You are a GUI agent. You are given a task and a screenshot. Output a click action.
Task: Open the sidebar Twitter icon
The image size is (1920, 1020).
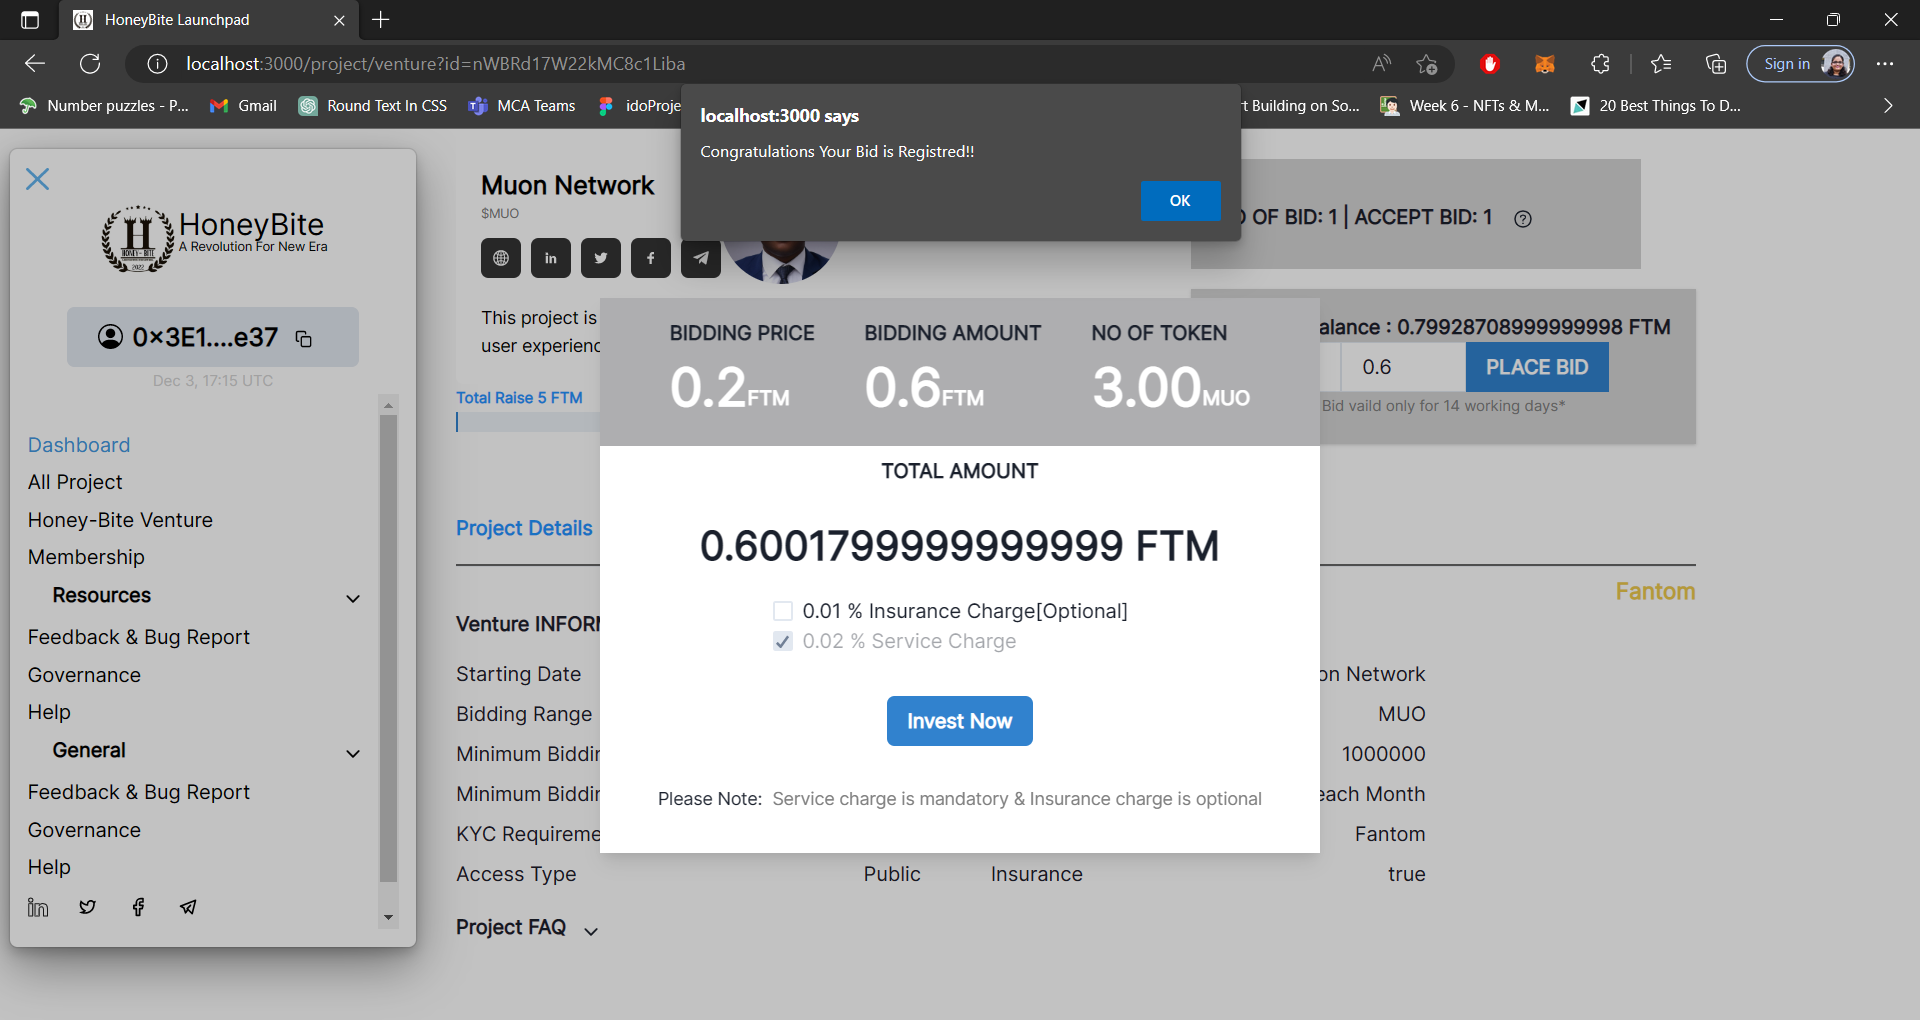click(x=88, y=907)
